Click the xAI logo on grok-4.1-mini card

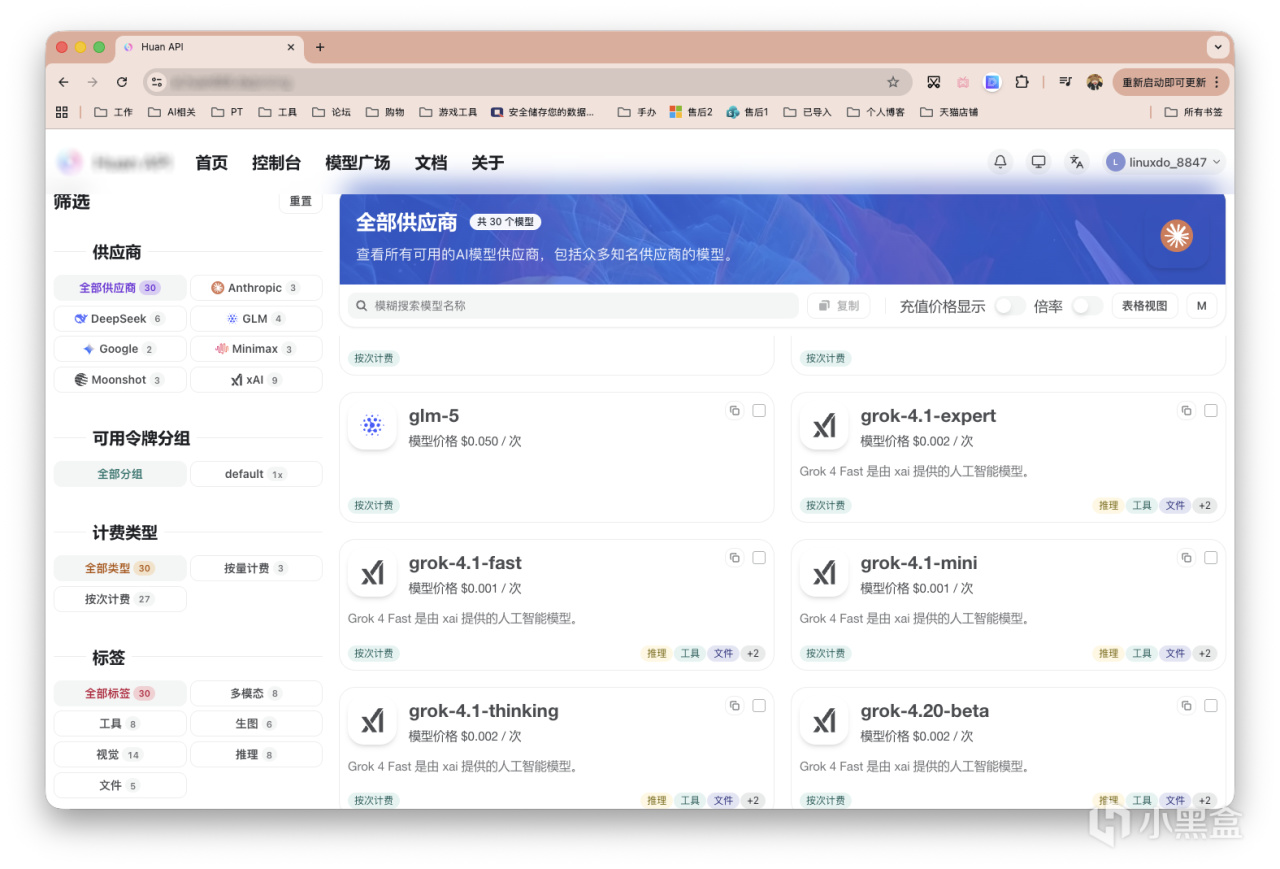click(825, 573)
